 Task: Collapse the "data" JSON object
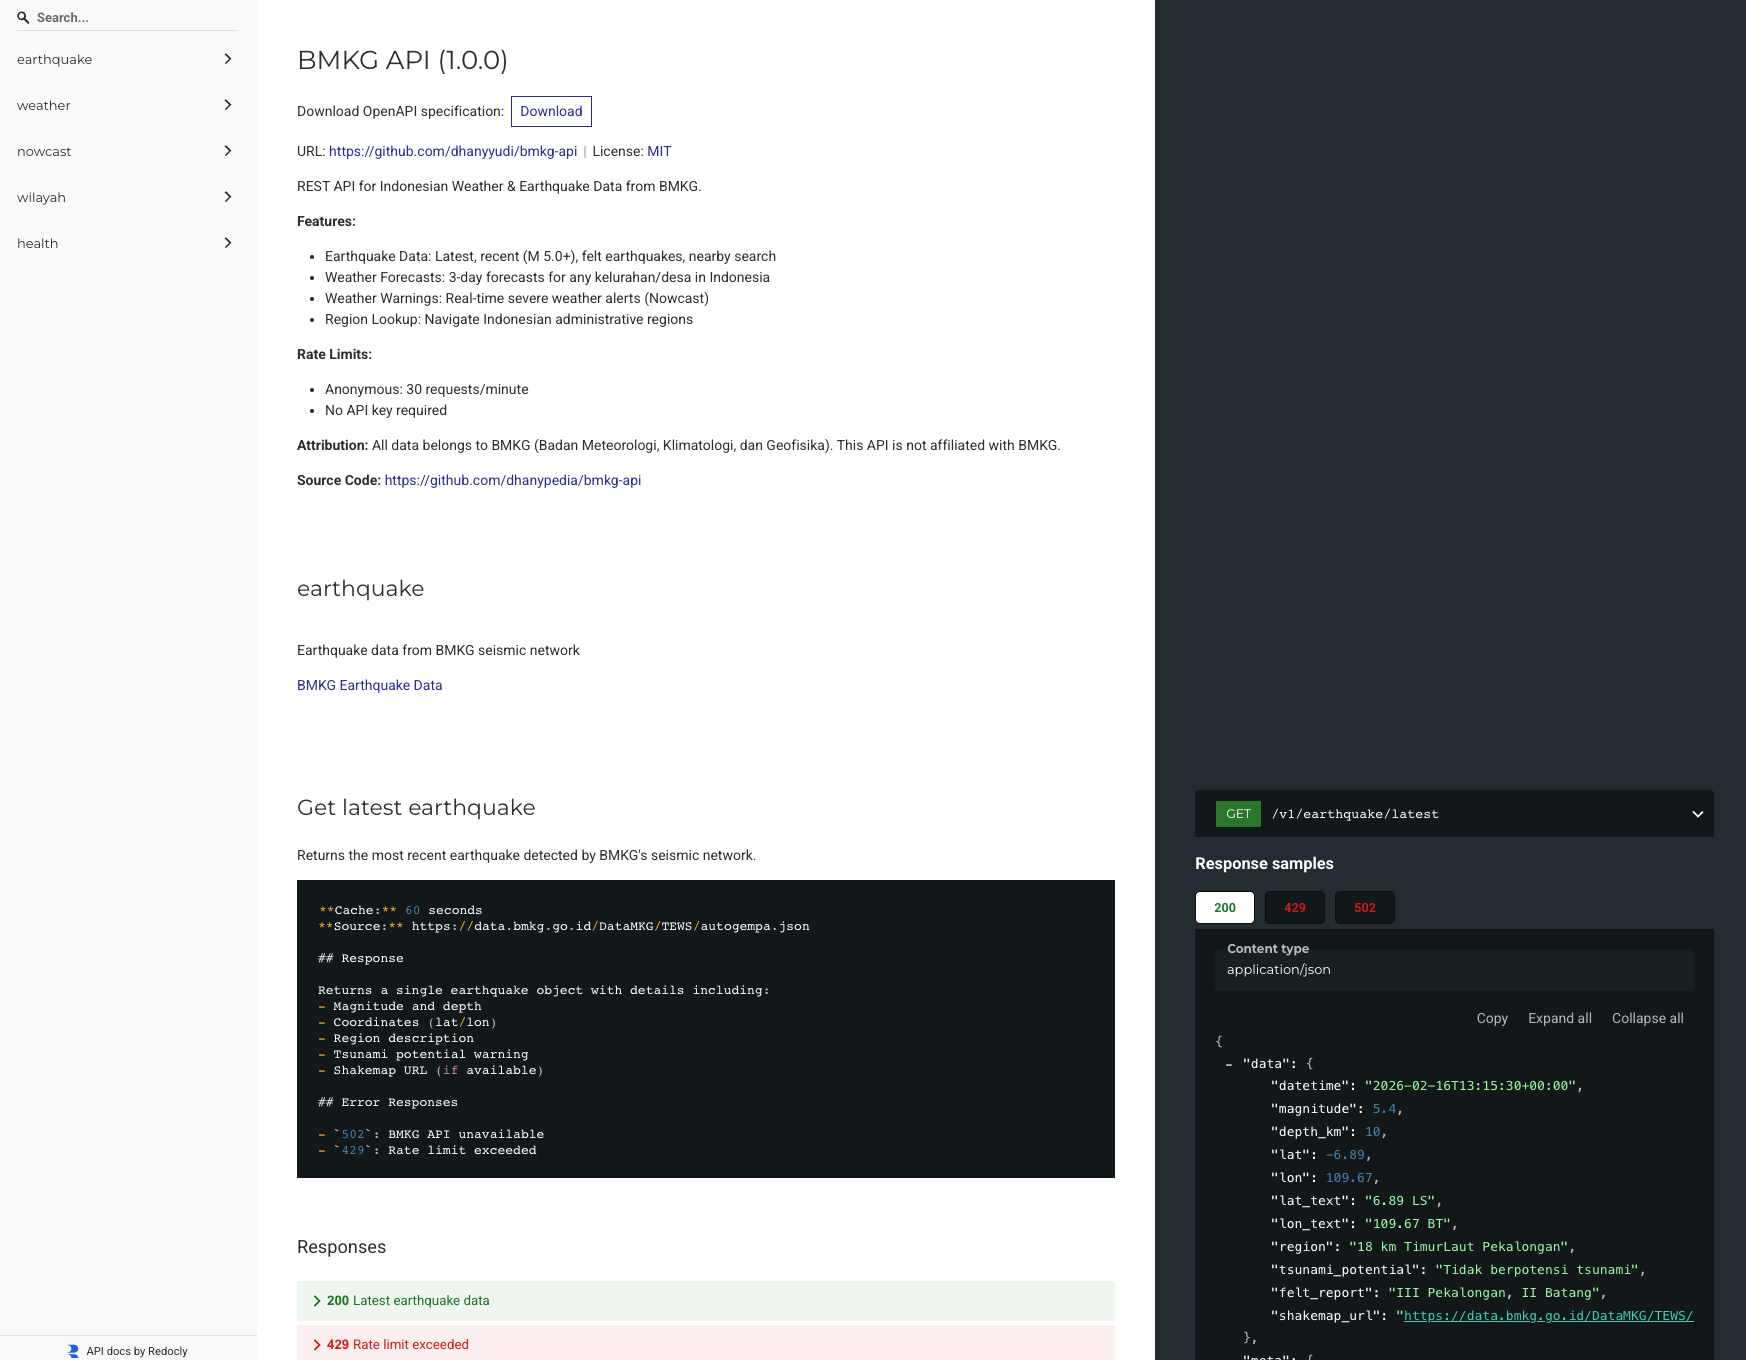click(x=1229, y=1064)
